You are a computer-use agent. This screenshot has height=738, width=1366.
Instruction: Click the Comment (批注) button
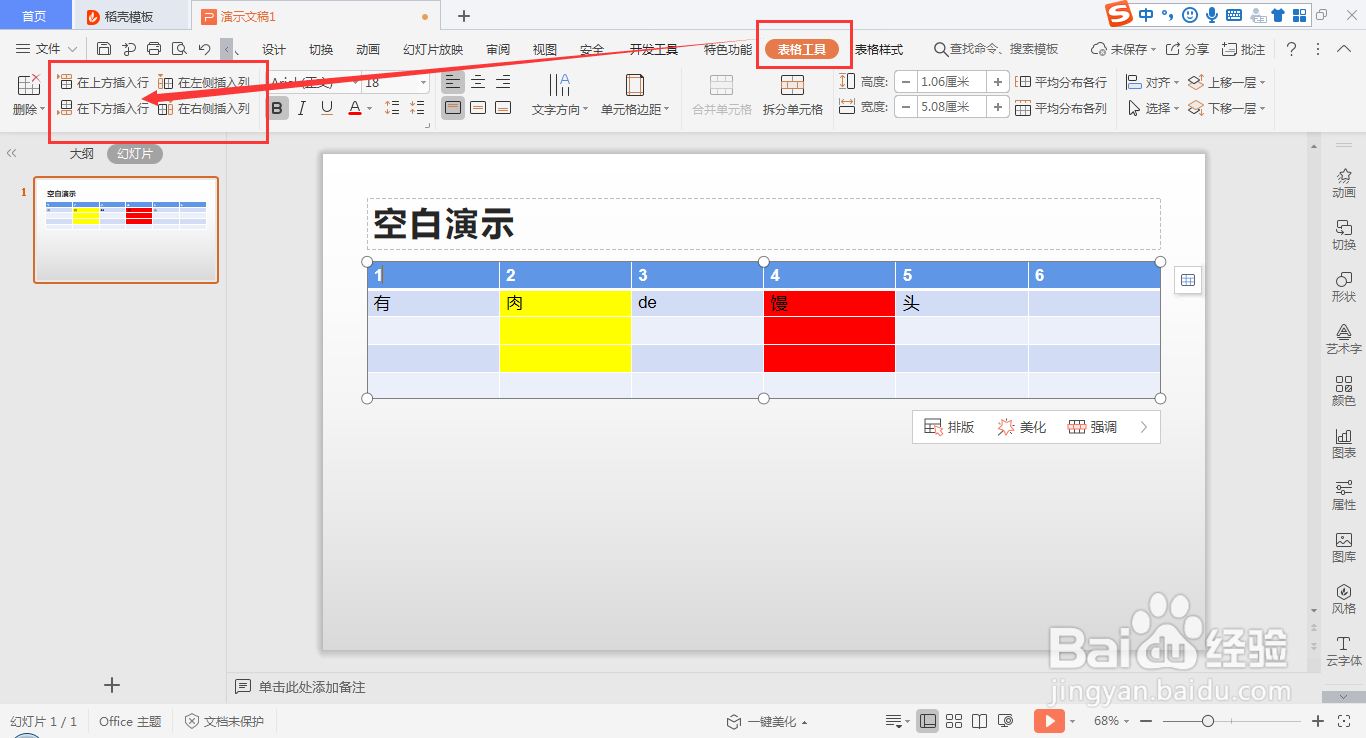click(x=1244, y=49)
